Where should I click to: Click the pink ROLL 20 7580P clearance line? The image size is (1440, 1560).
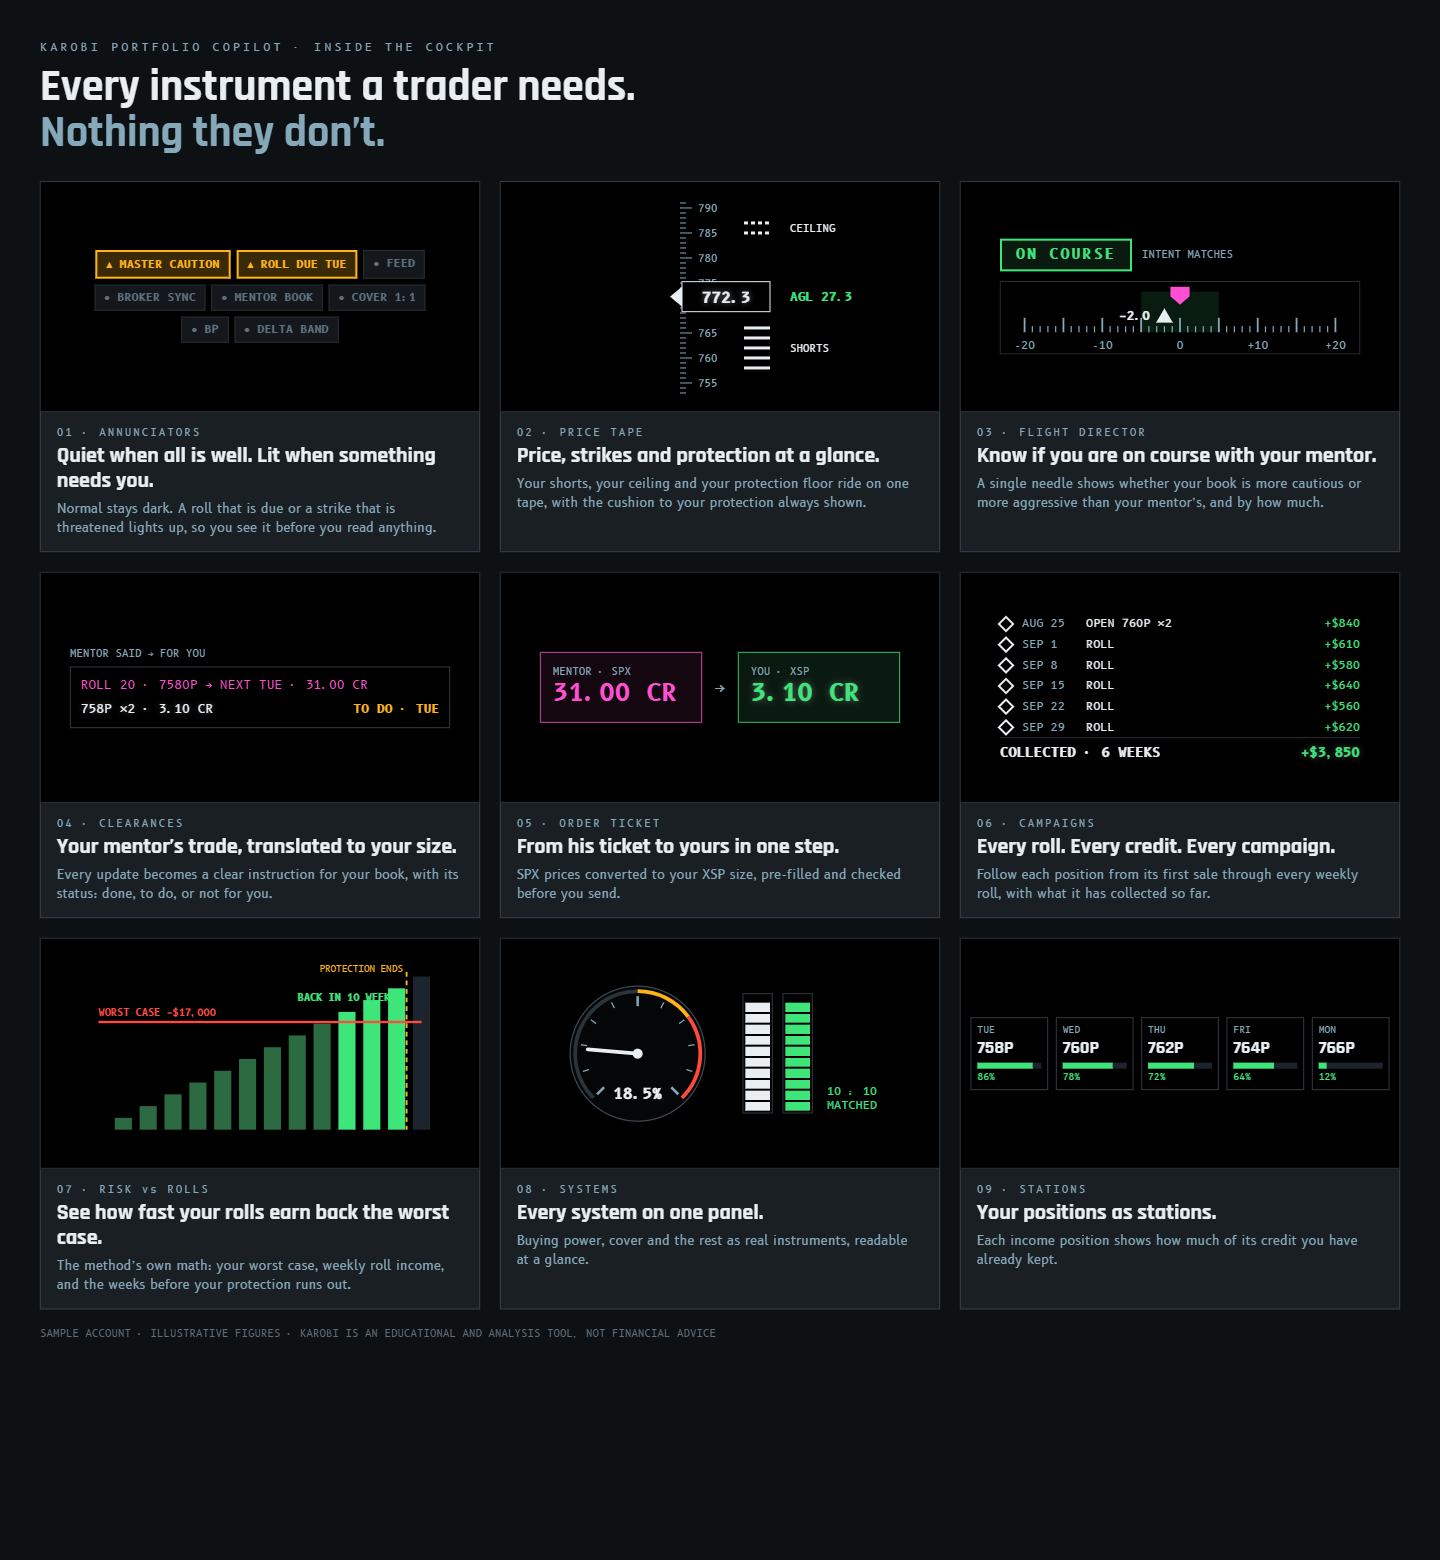(x=224, y=685)
